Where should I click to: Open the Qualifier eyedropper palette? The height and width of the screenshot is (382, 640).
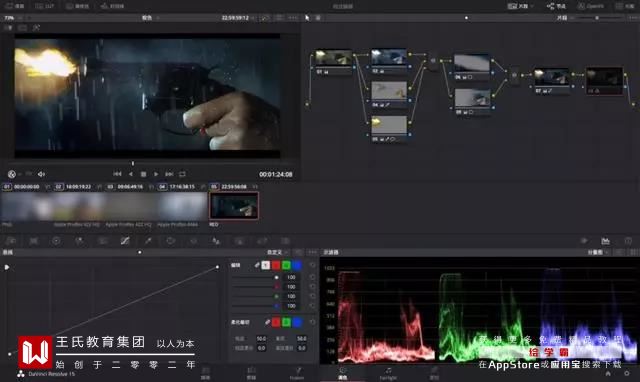(148, 241)
